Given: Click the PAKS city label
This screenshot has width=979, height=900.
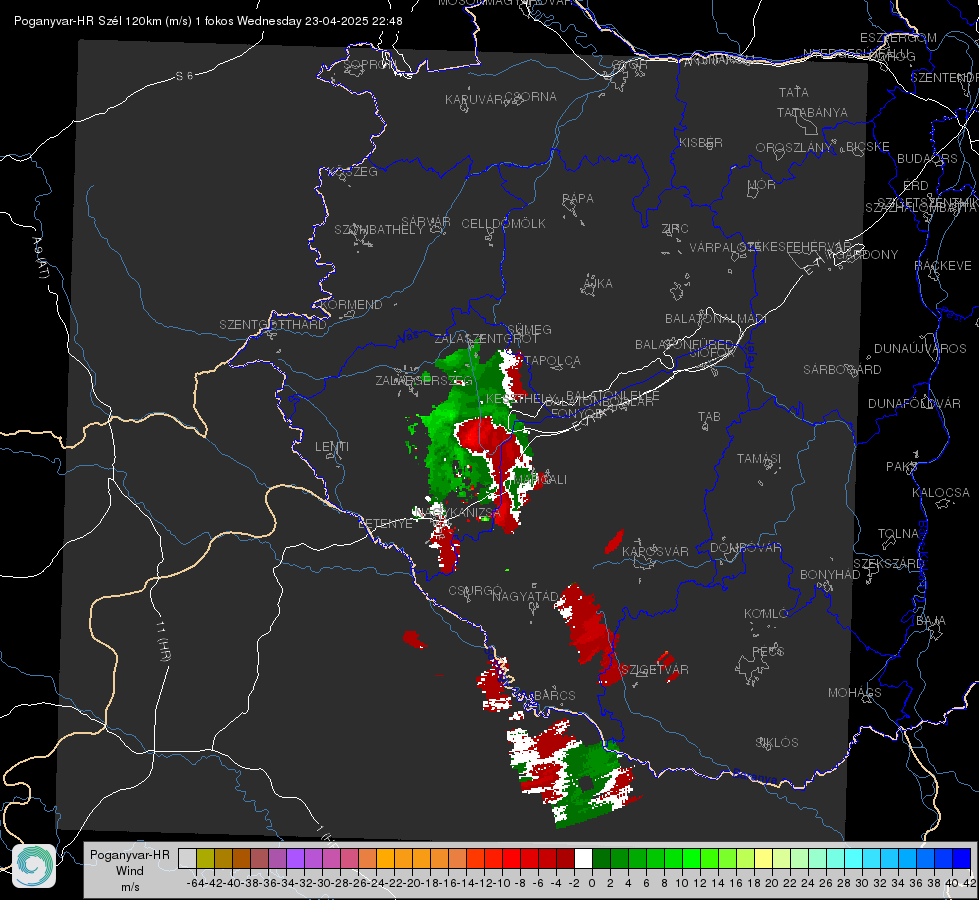Looking at the screenshot, I should click(x=902, y=467).
